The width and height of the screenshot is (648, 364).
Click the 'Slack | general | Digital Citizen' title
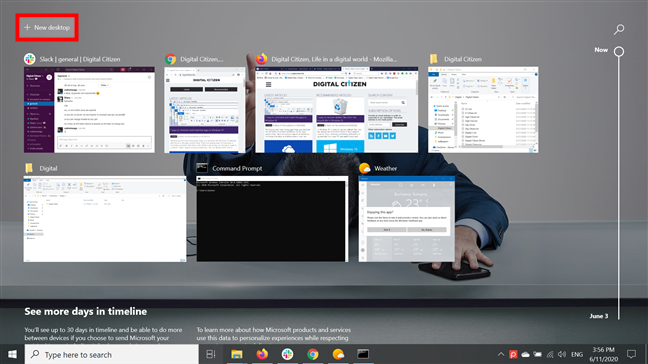click(80, 59)
